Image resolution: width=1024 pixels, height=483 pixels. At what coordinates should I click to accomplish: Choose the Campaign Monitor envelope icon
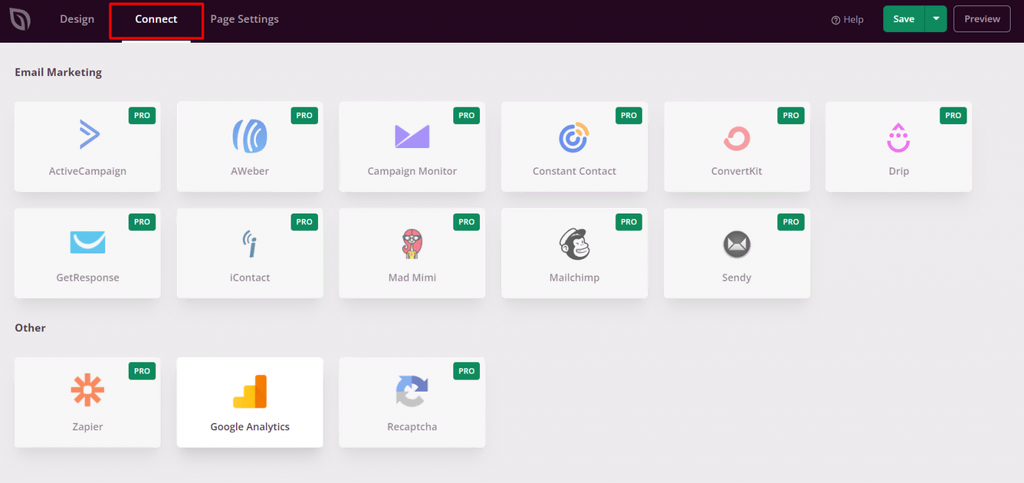(412, 136)
